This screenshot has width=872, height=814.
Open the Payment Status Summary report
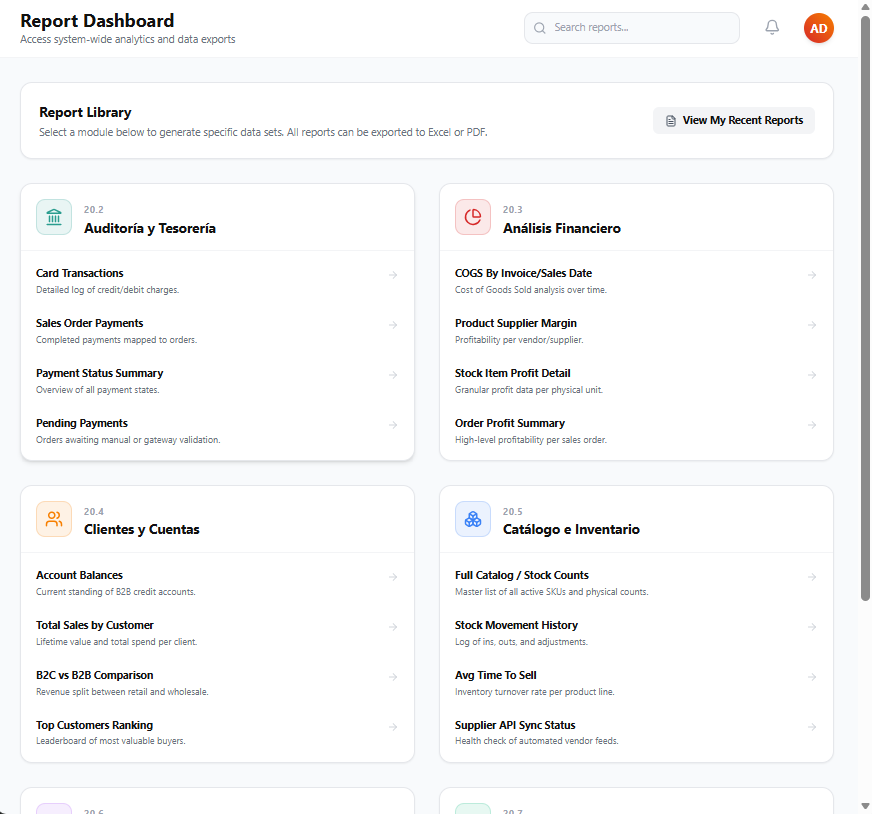[x=217, y=381]
